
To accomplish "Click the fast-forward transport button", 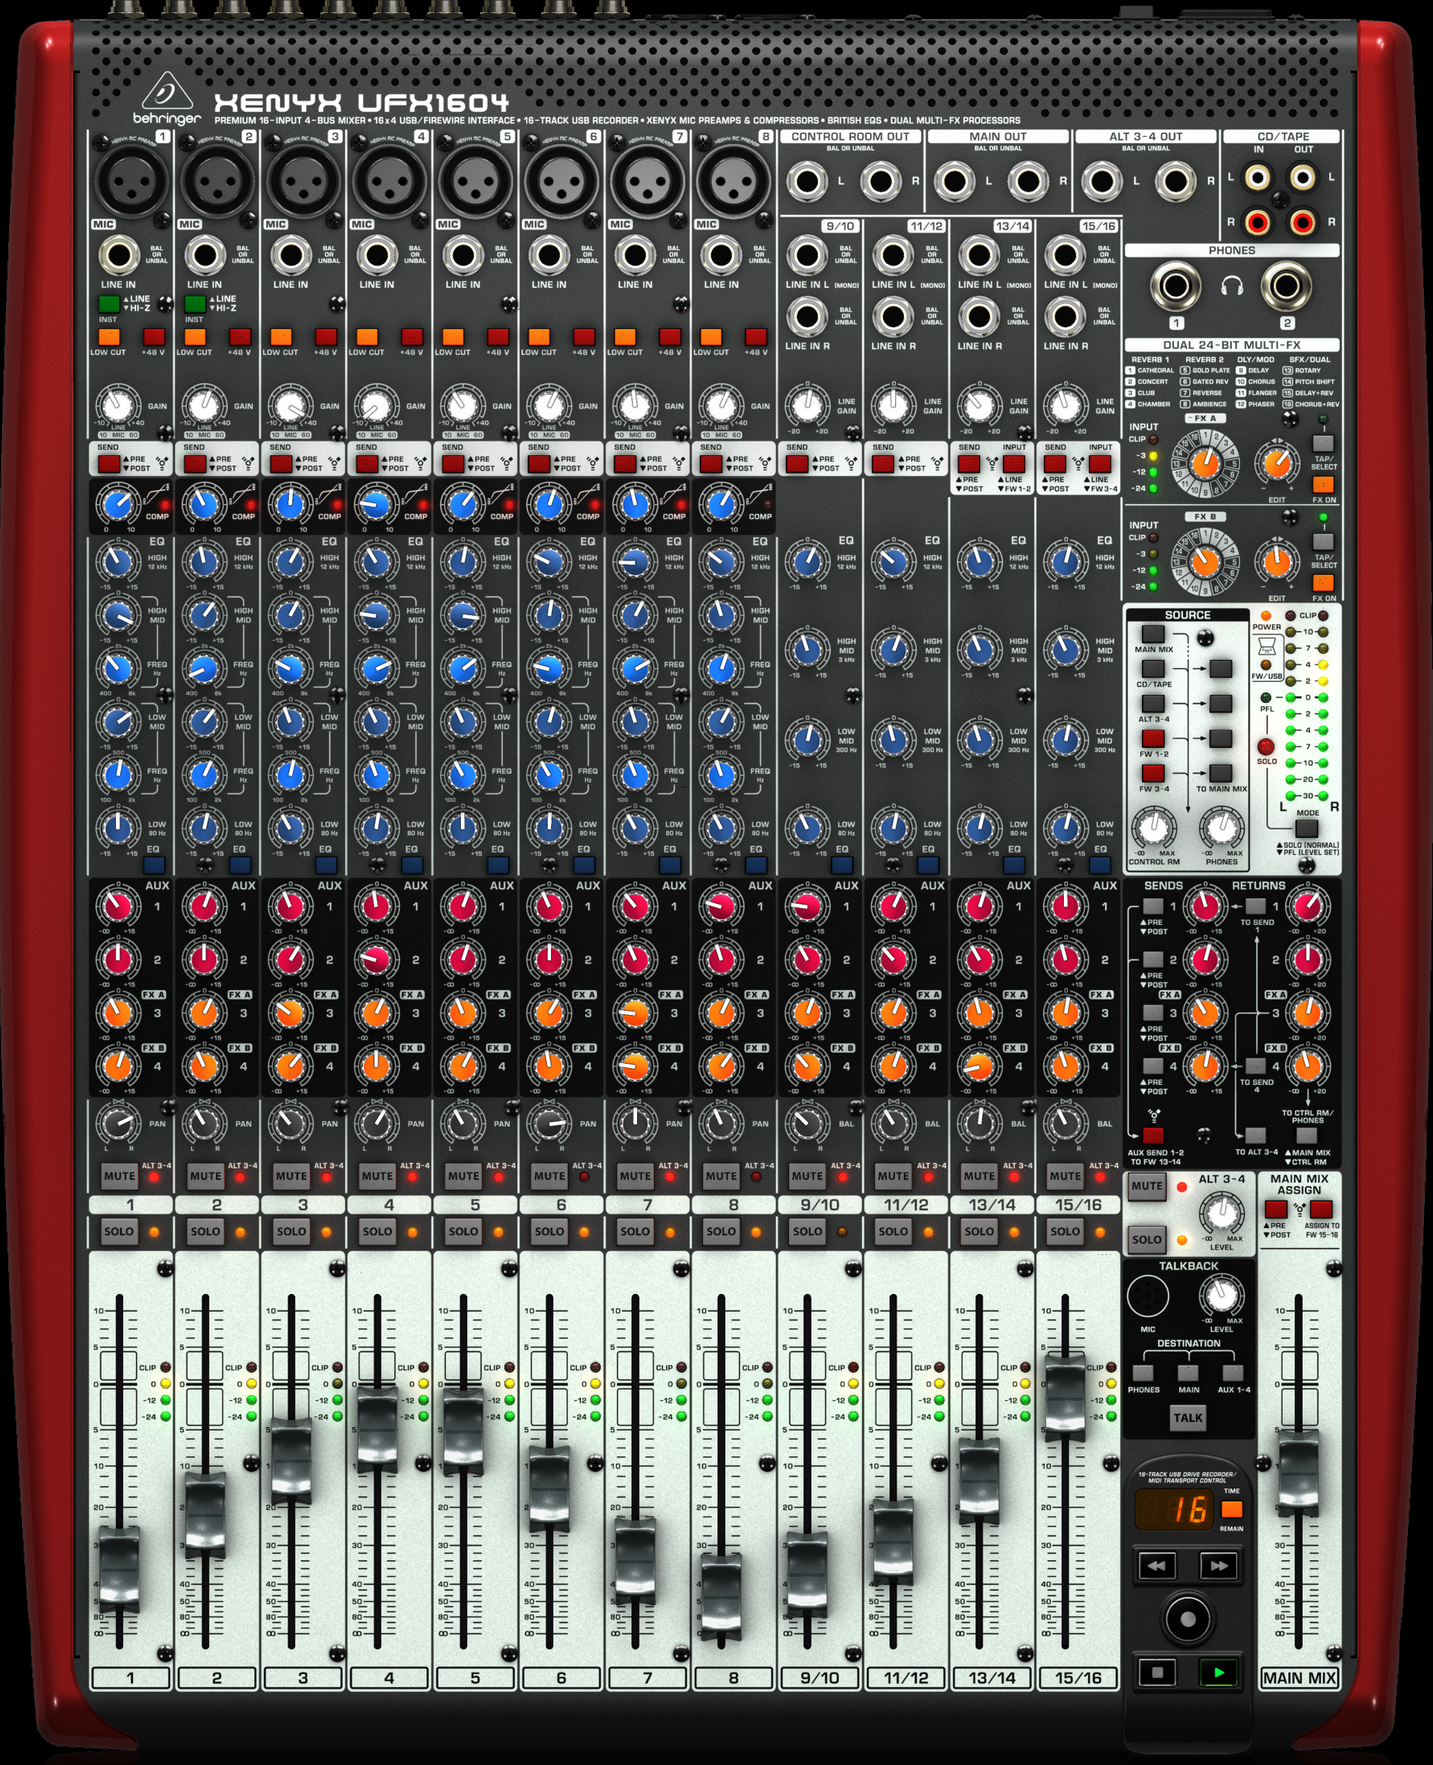I will coord(1218,1566).
